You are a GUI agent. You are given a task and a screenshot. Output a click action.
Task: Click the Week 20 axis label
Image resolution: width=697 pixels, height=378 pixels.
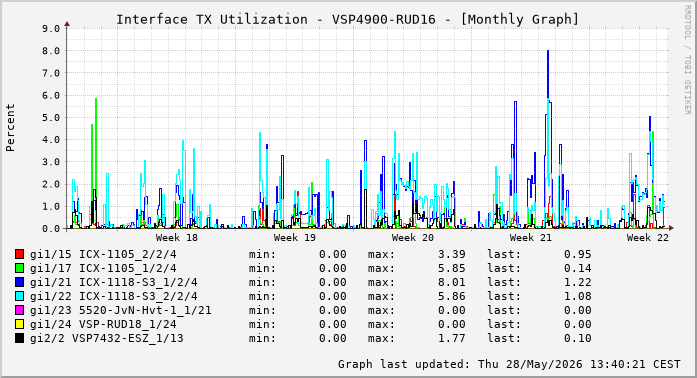pyautogui.click(x=413, y=237)
